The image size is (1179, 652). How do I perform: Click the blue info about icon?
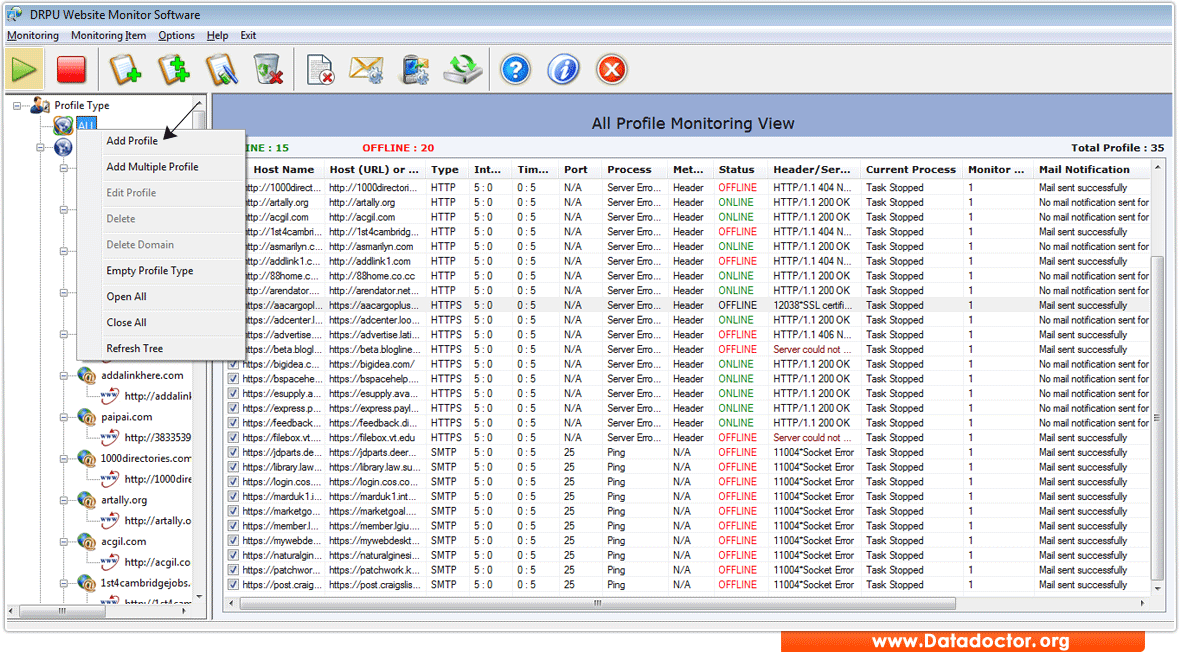click(563, 70)
